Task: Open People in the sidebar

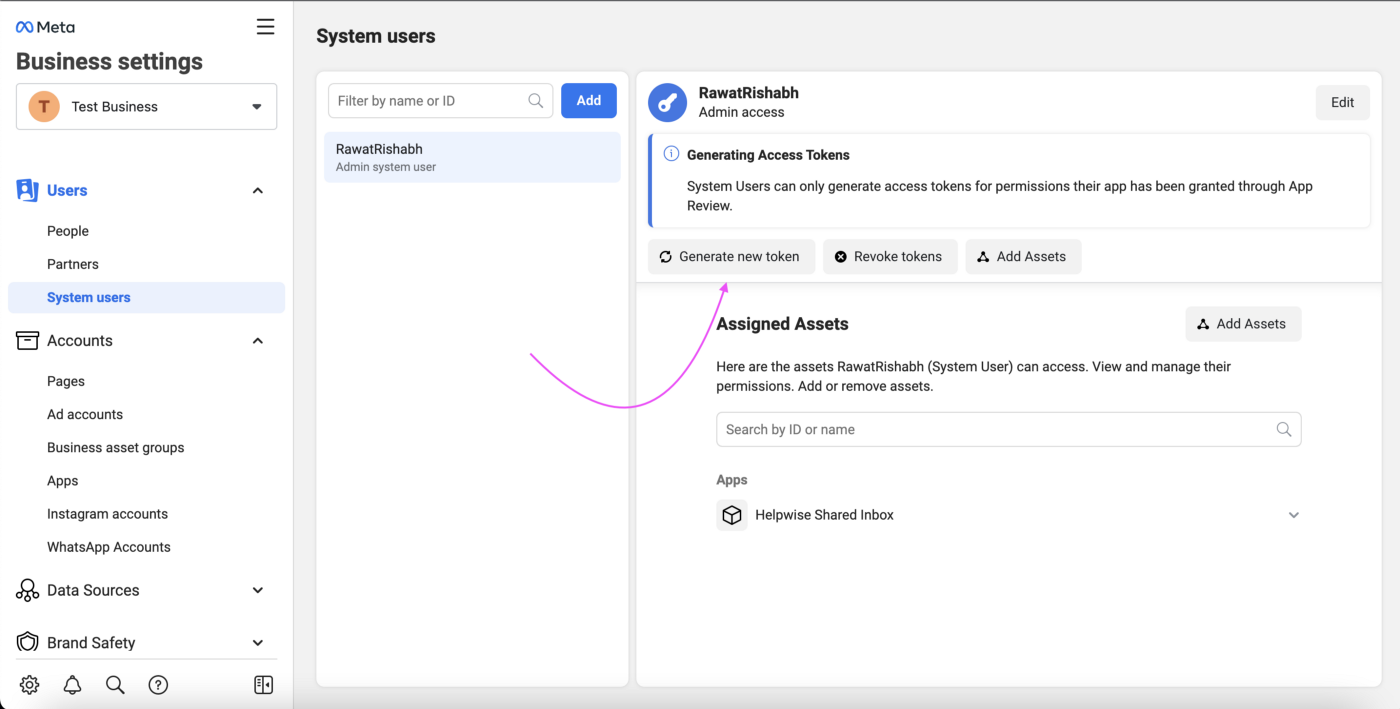Action: pyautogui.click(x=68, y=231)
